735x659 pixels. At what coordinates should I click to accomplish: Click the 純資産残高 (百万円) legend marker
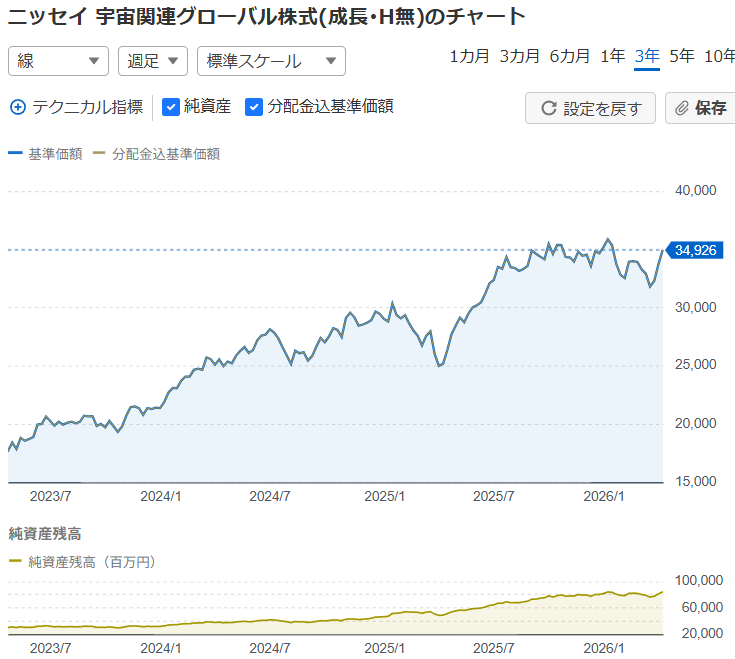tap(14, 562)
